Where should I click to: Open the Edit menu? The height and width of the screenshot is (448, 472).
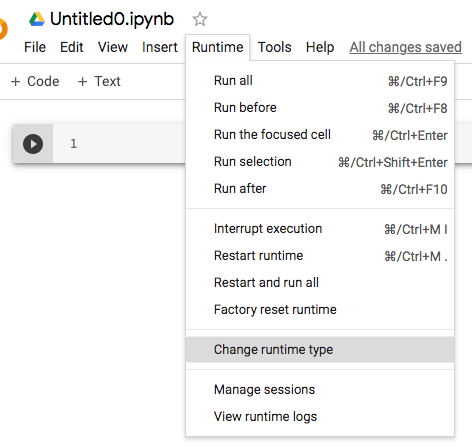[71, 47]
